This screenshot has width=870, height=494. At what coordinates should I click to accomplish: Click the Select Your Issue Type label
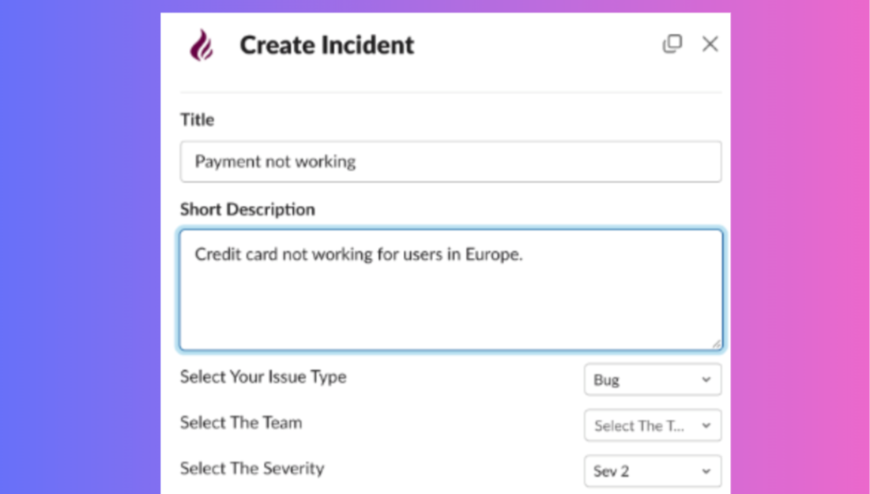point(263,377)
